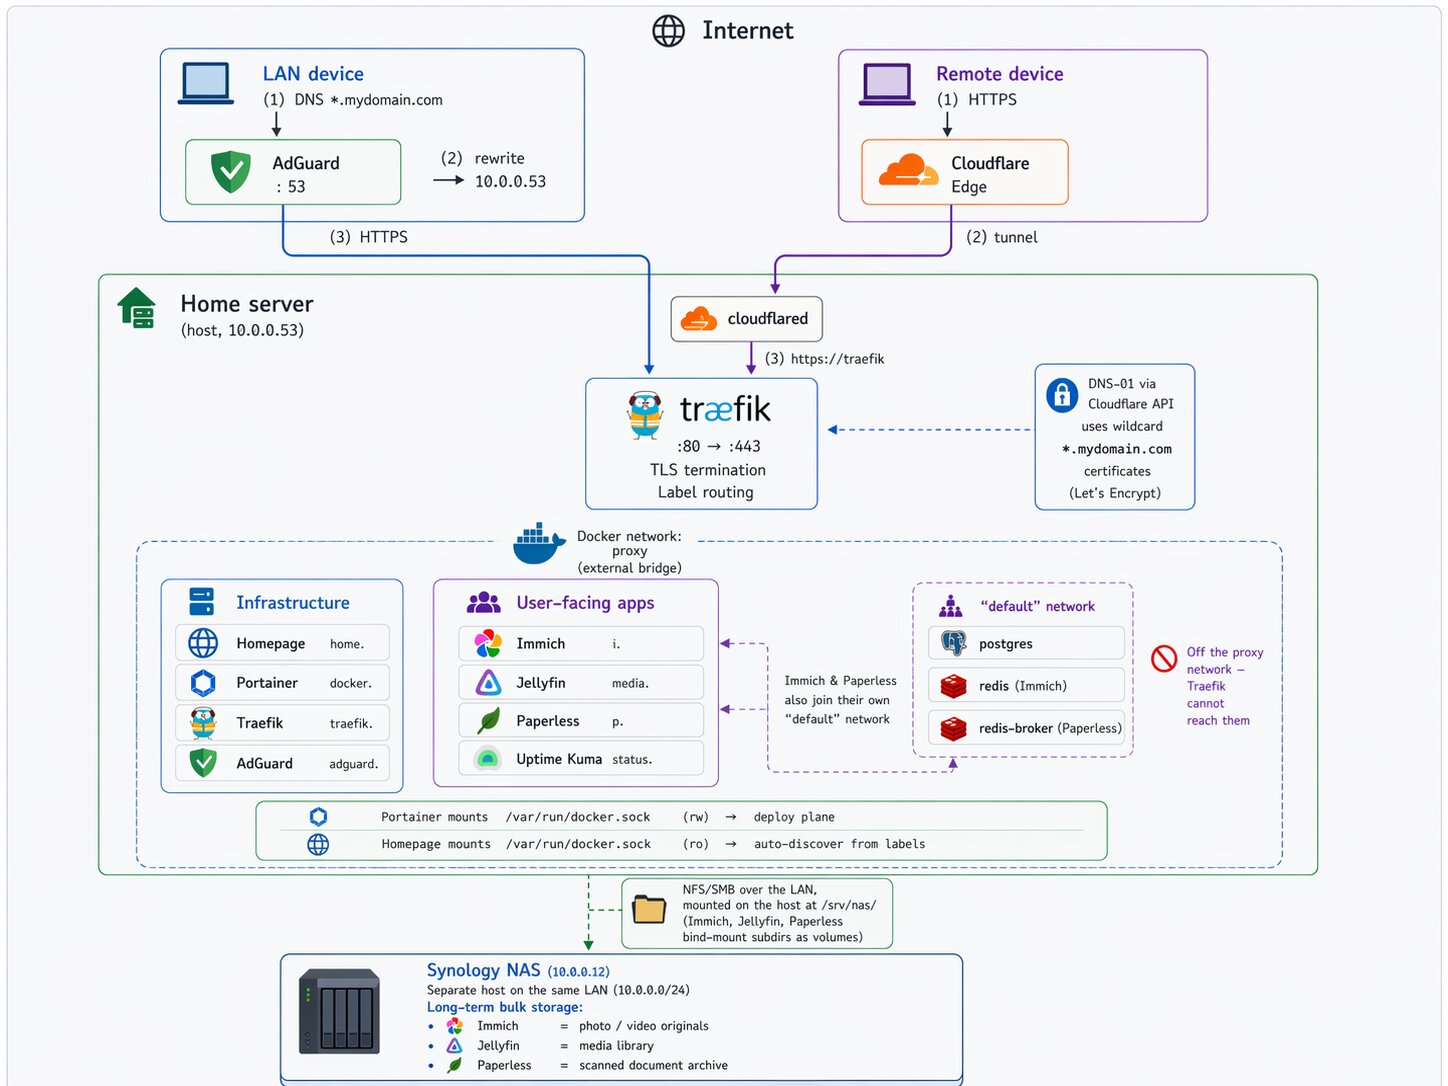Click the postgres elephant icon
This screenshot has height=1086, width=1448.
(x=954, y=644)
